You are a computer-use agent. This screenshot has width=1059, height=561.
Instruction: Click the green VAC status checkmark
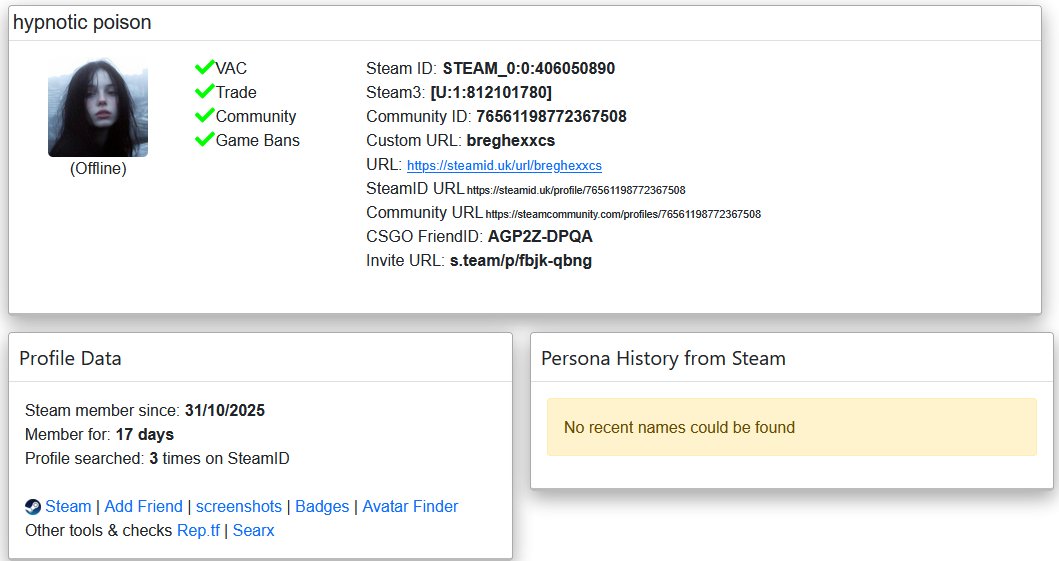coord(205,67)
